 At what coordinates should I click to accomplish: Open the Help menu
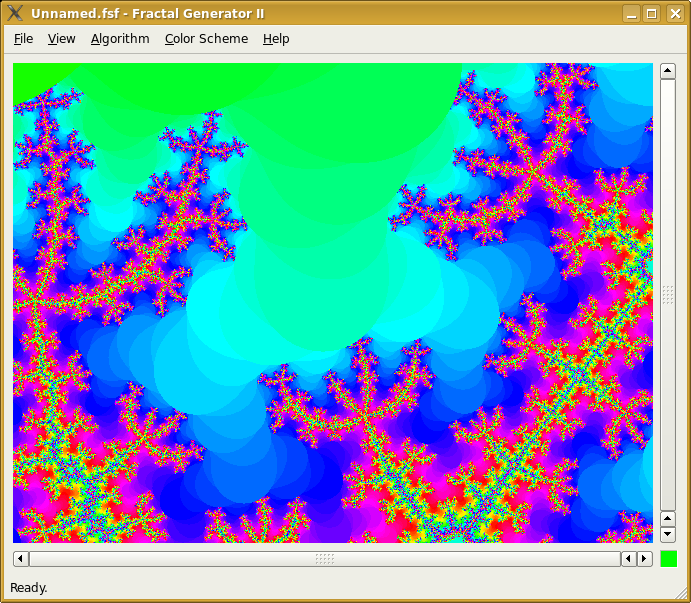pyautogui.click(x=276, y=39)
